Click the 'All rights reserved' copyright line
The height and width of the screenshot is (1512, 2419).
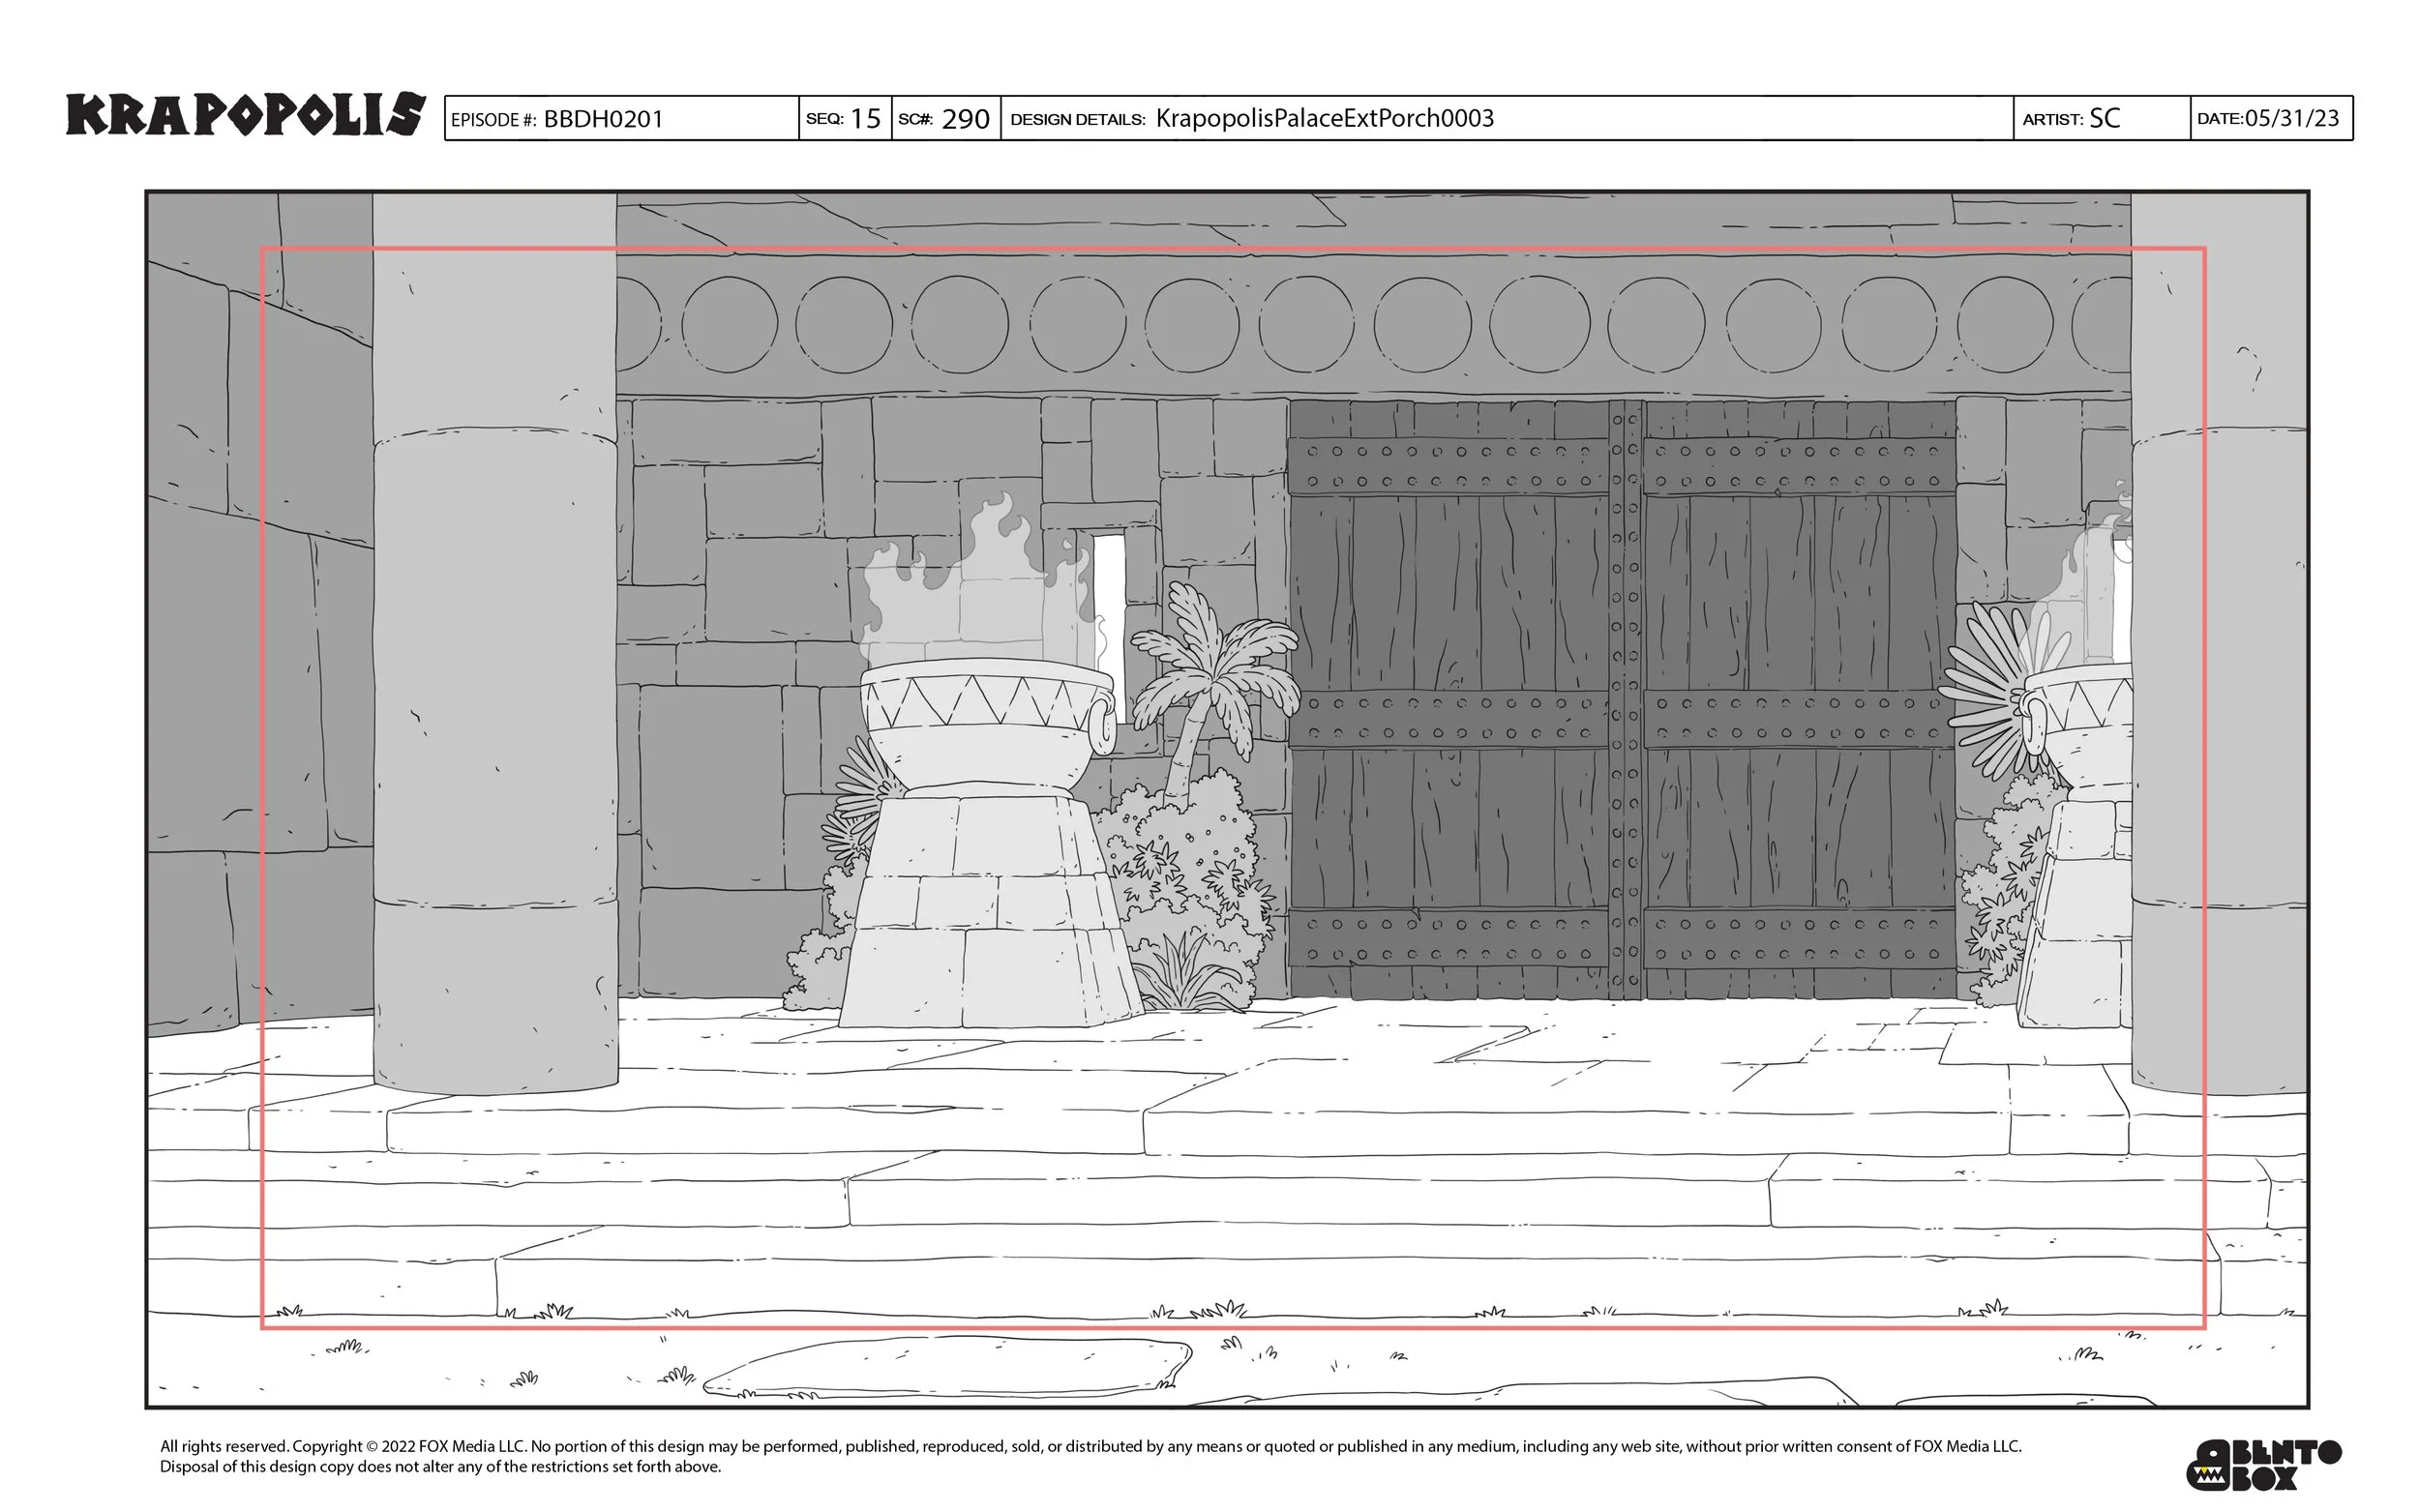[1090, 1446]
